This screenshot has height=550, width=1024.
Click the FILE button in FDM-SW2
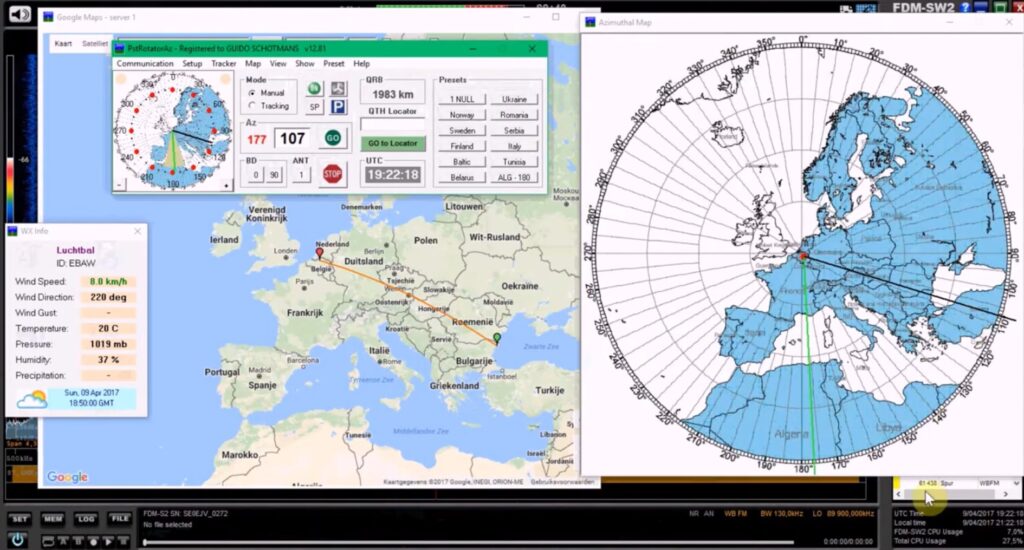(x=120, y=519)
